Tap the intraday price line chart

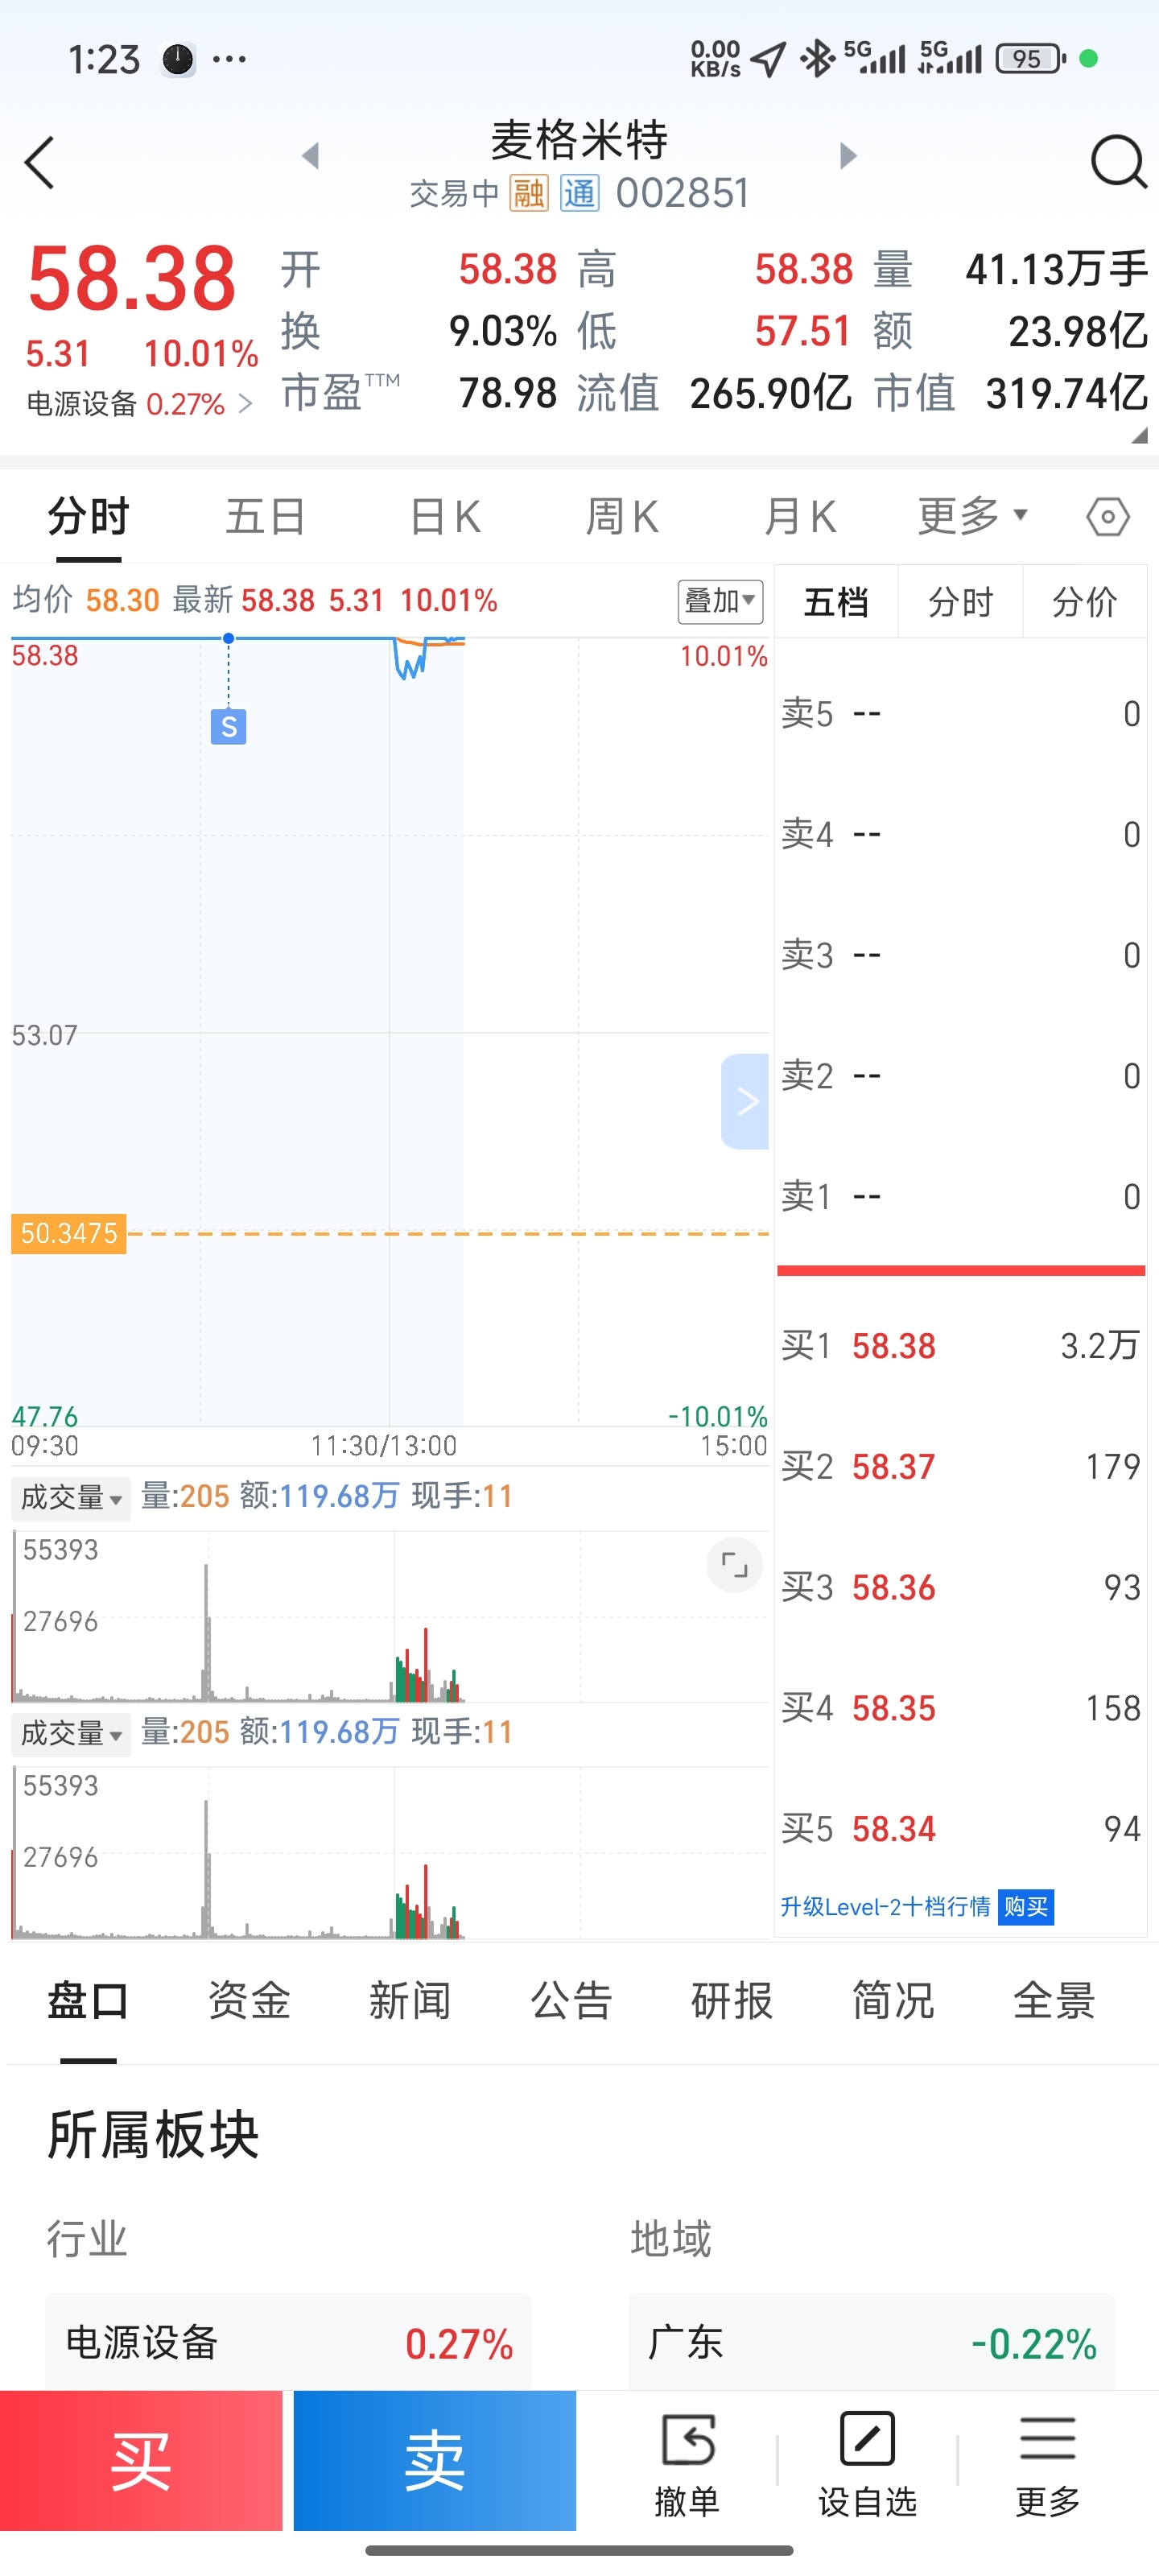pos(389,1031)
